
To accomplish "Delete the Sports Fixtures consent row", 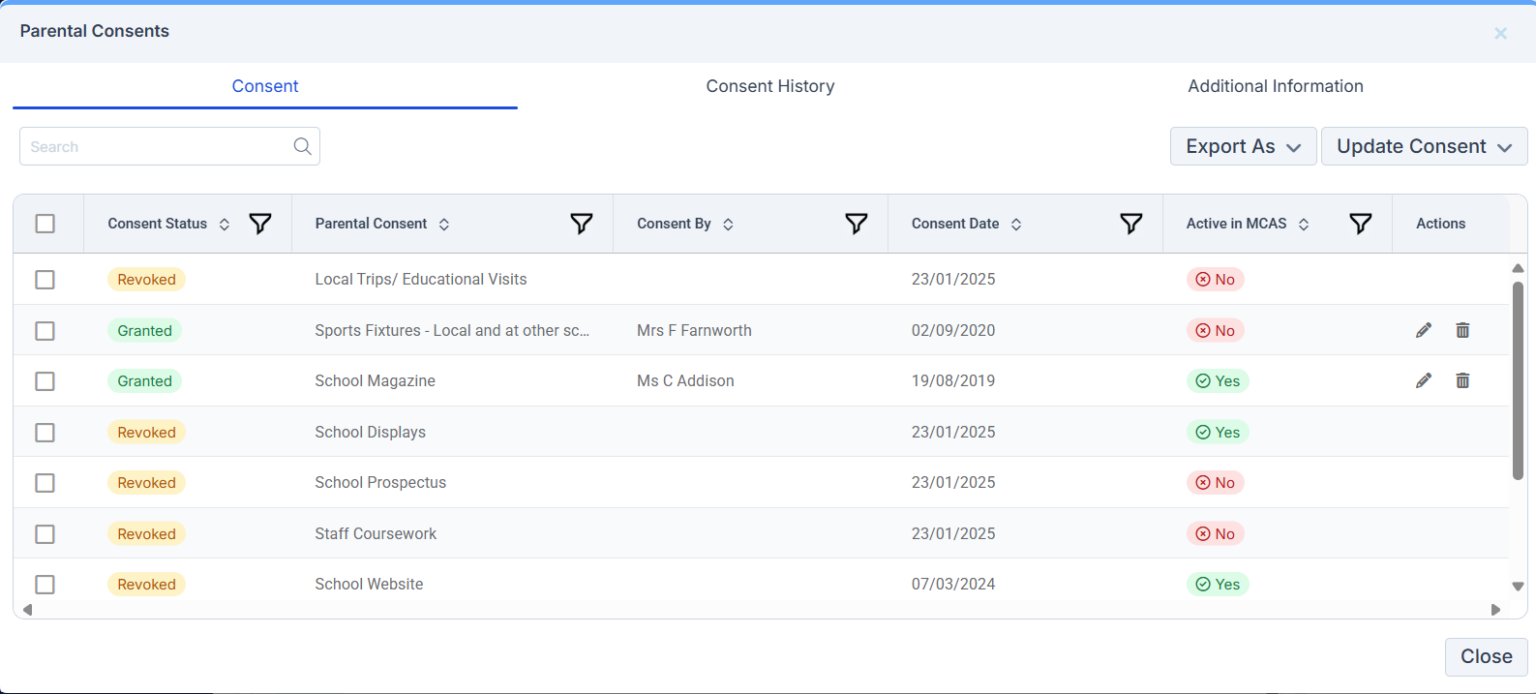I will (x=1463, y=330).
